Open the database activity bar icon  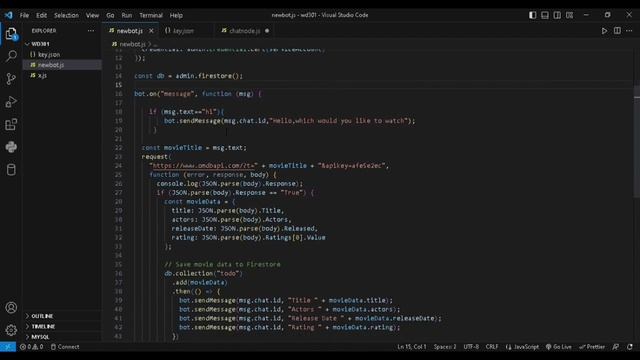tap(11, 170)
